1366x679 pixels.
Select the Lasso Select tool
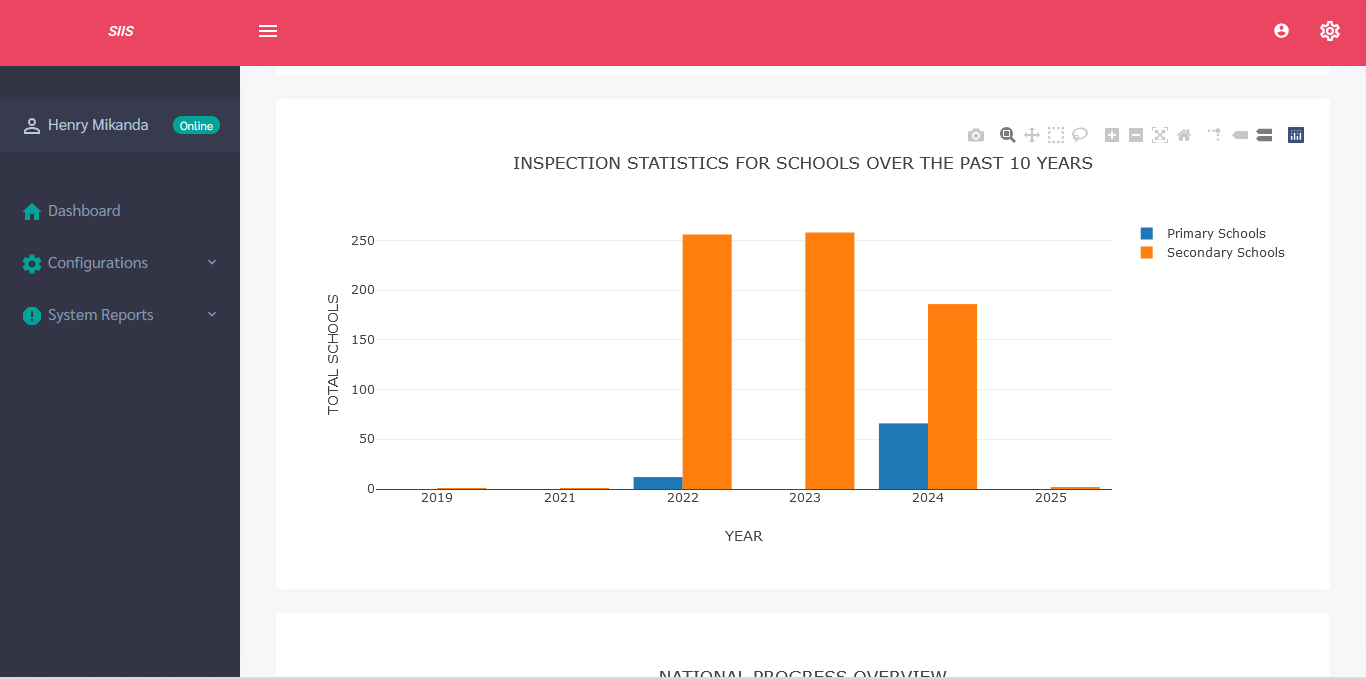click(1080, 135)
